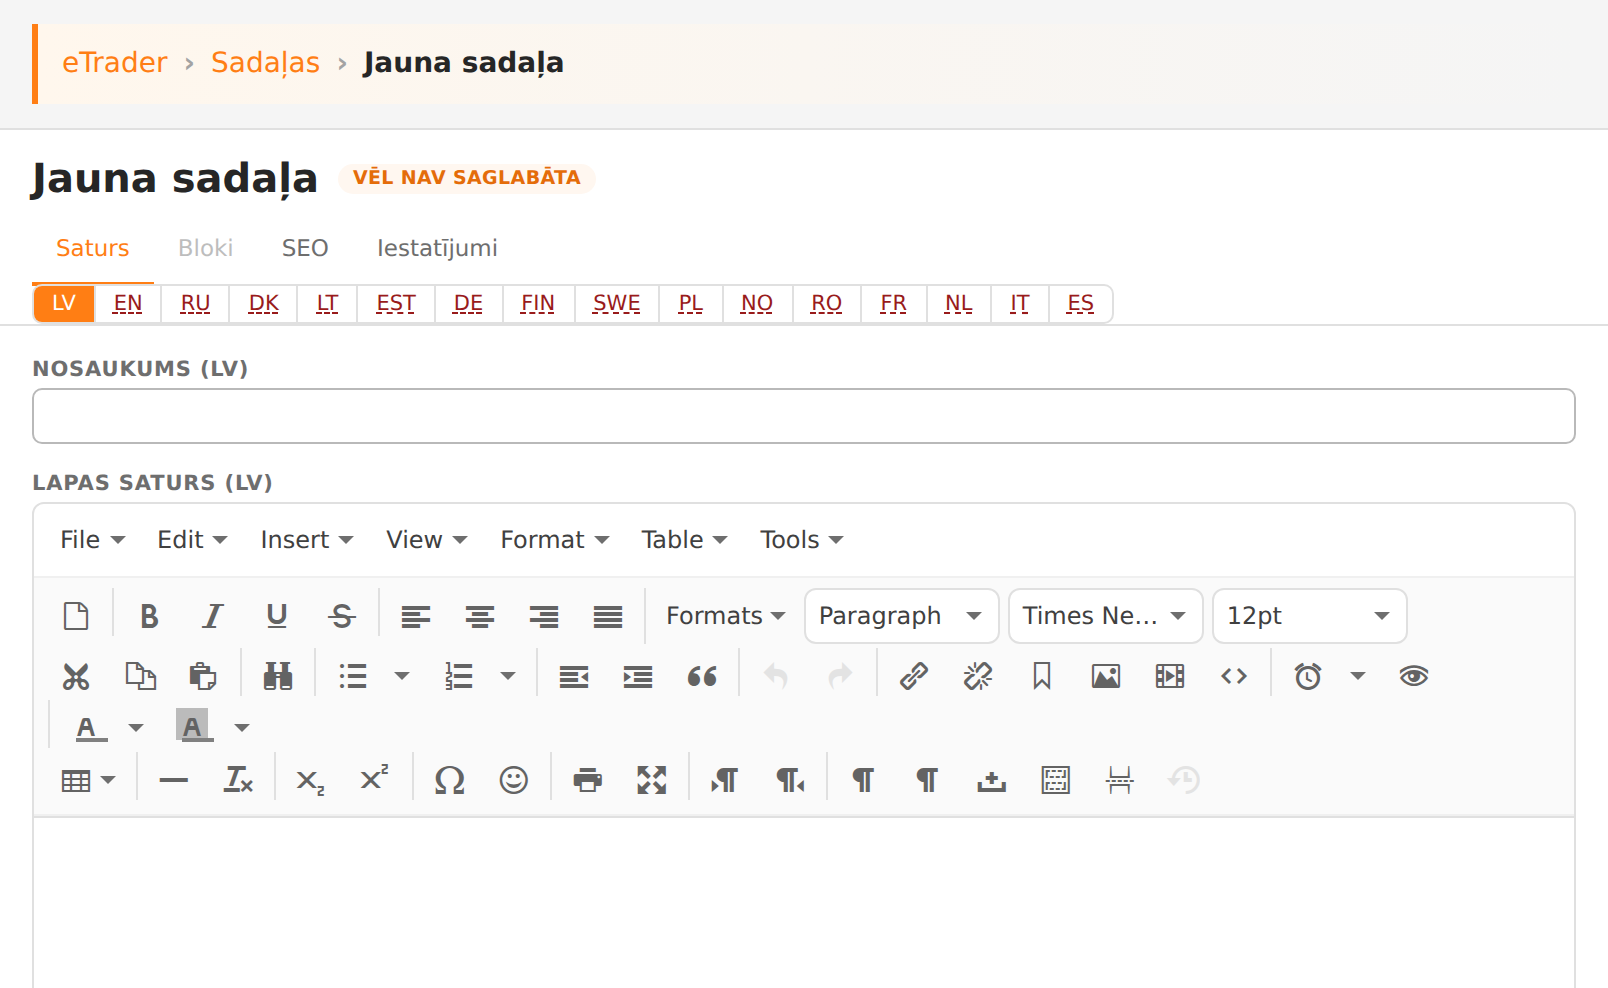Click the Preview eye icon

click(1414, 677)
